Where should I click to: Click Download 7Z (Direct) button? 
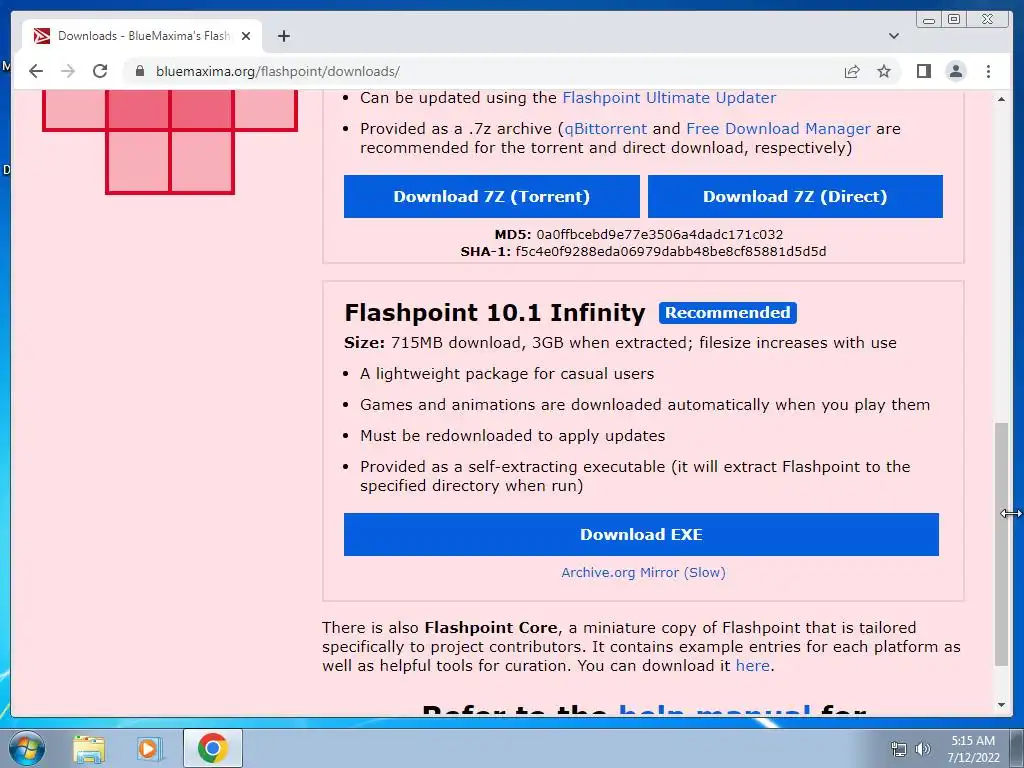(795, 197)
